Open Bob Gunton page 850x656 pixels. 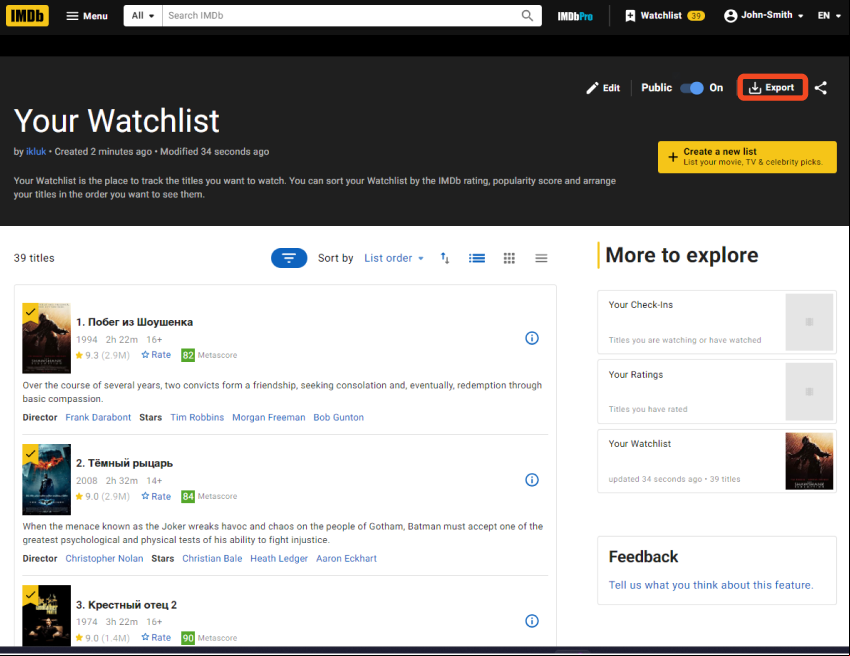click(339, 417)
